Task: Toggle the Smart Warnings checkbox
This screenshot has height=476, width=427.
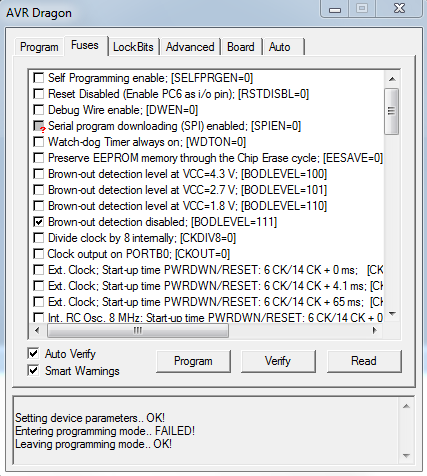Action: click(x=33, y=371)
